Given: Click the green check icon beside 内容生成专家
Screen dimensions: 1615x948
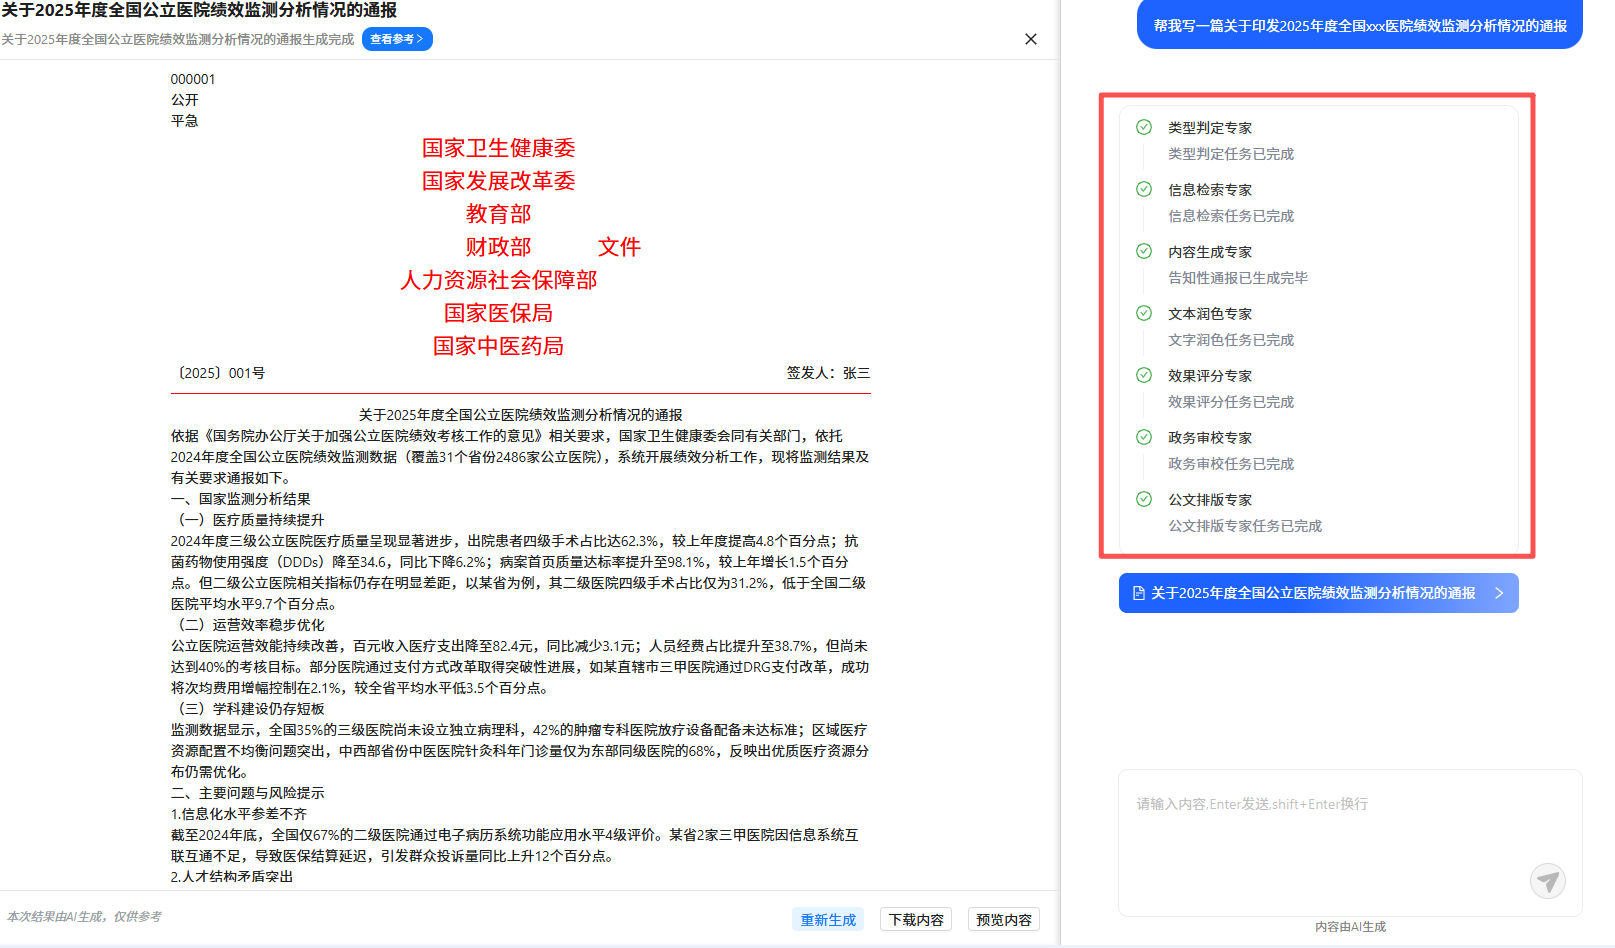Looking at the screenshot, I should click(1144, 251).
